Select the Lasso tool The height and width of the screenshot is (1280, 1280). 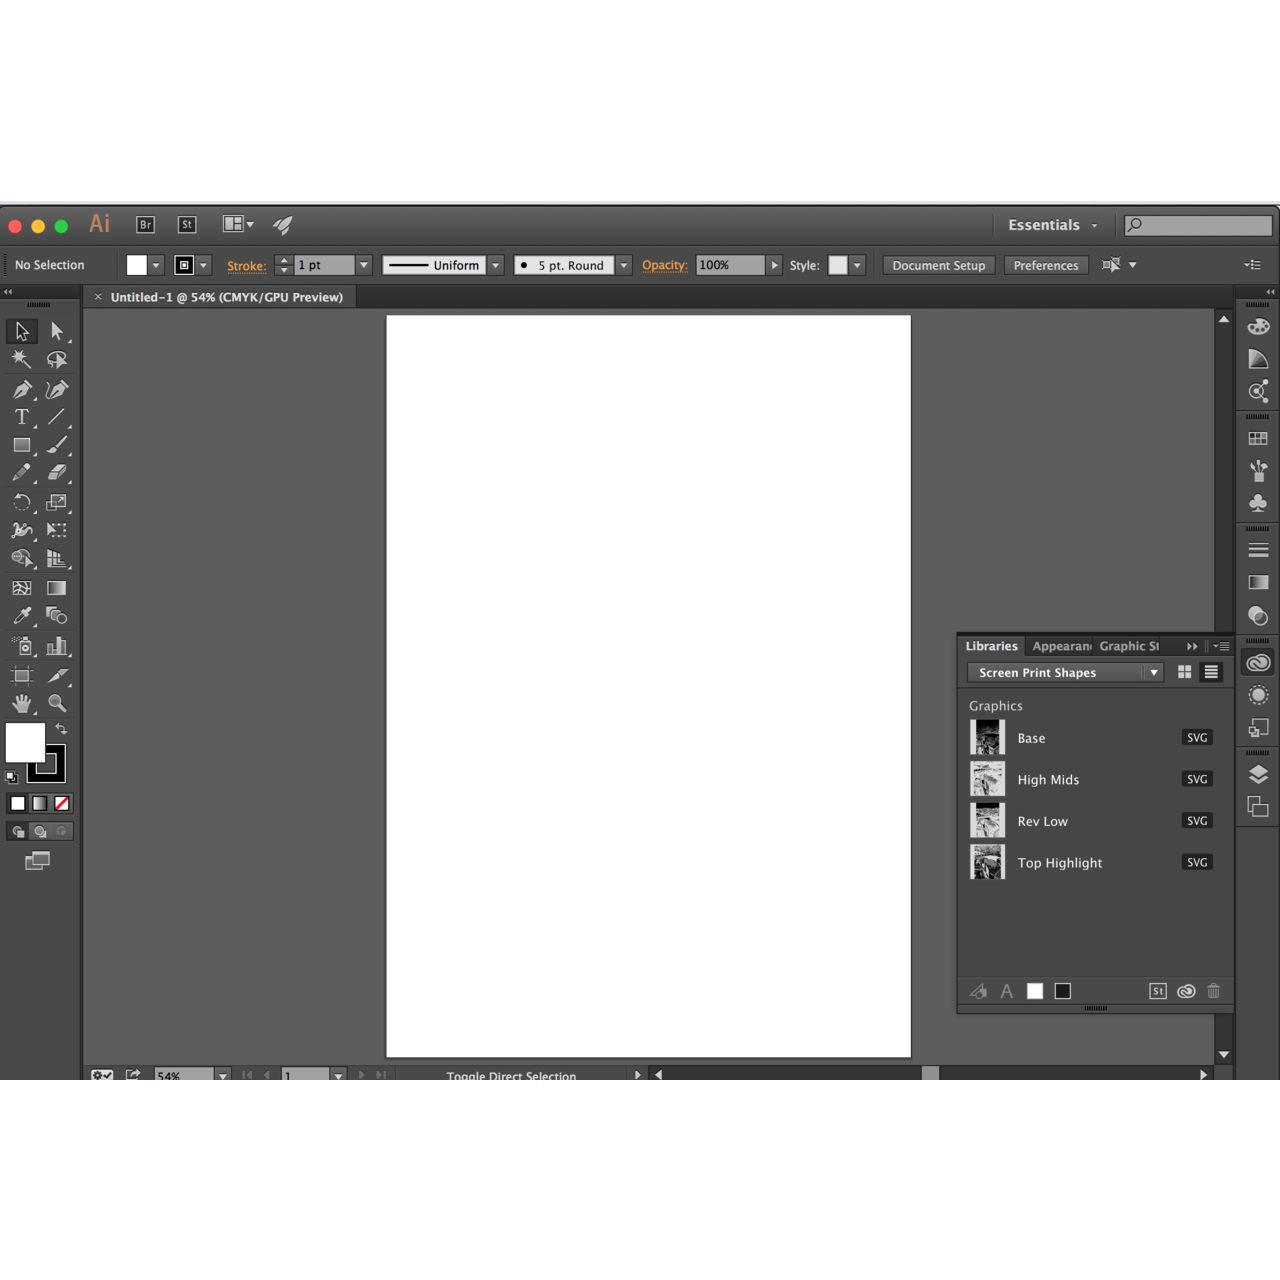coord(57,359)
